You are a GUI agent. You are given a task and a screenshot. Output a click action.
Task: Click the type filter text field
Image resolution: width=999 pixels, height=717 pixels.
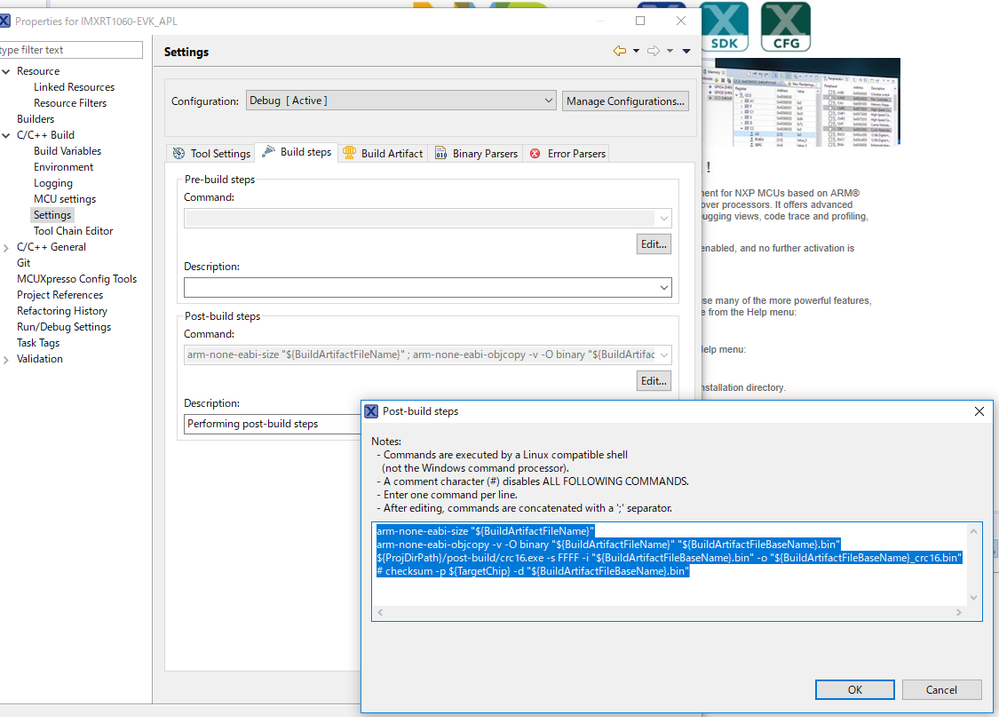70,50
